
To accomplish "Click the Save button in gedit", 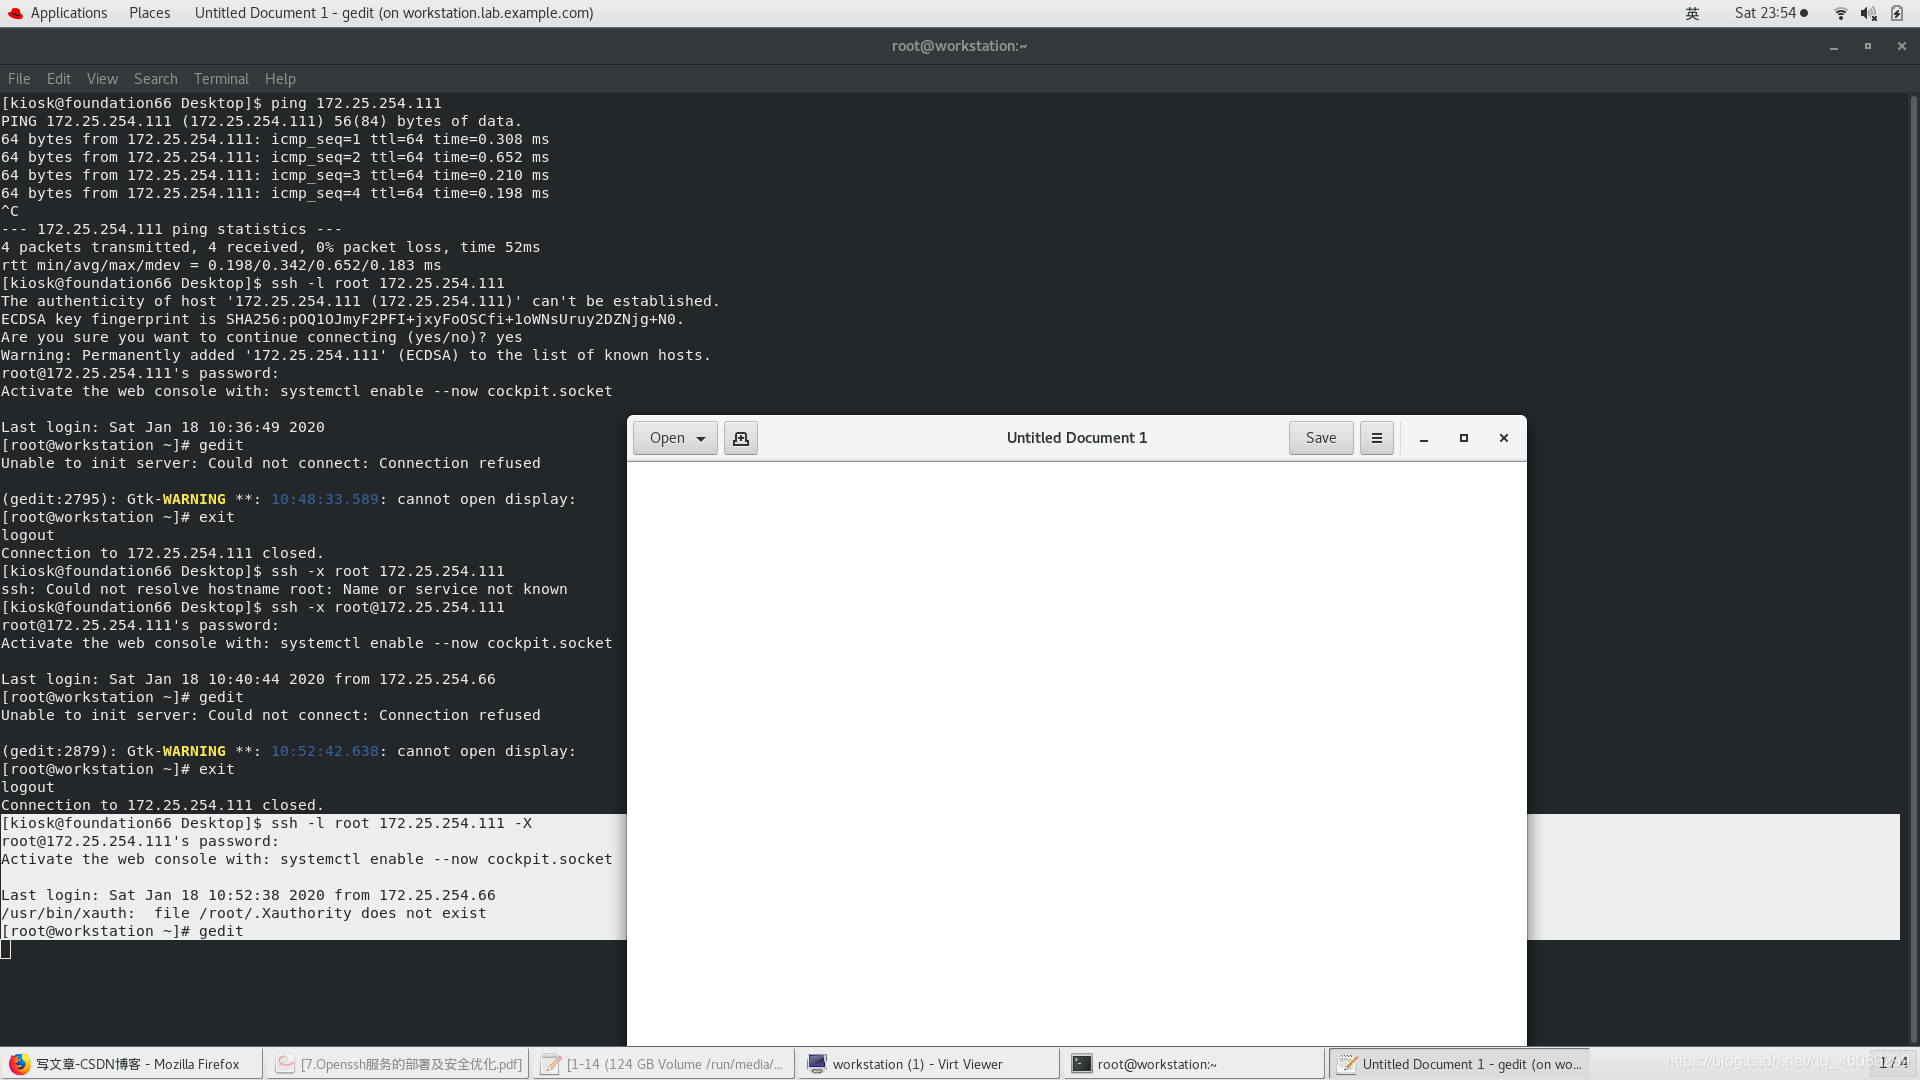I will tap(1321, 438).
